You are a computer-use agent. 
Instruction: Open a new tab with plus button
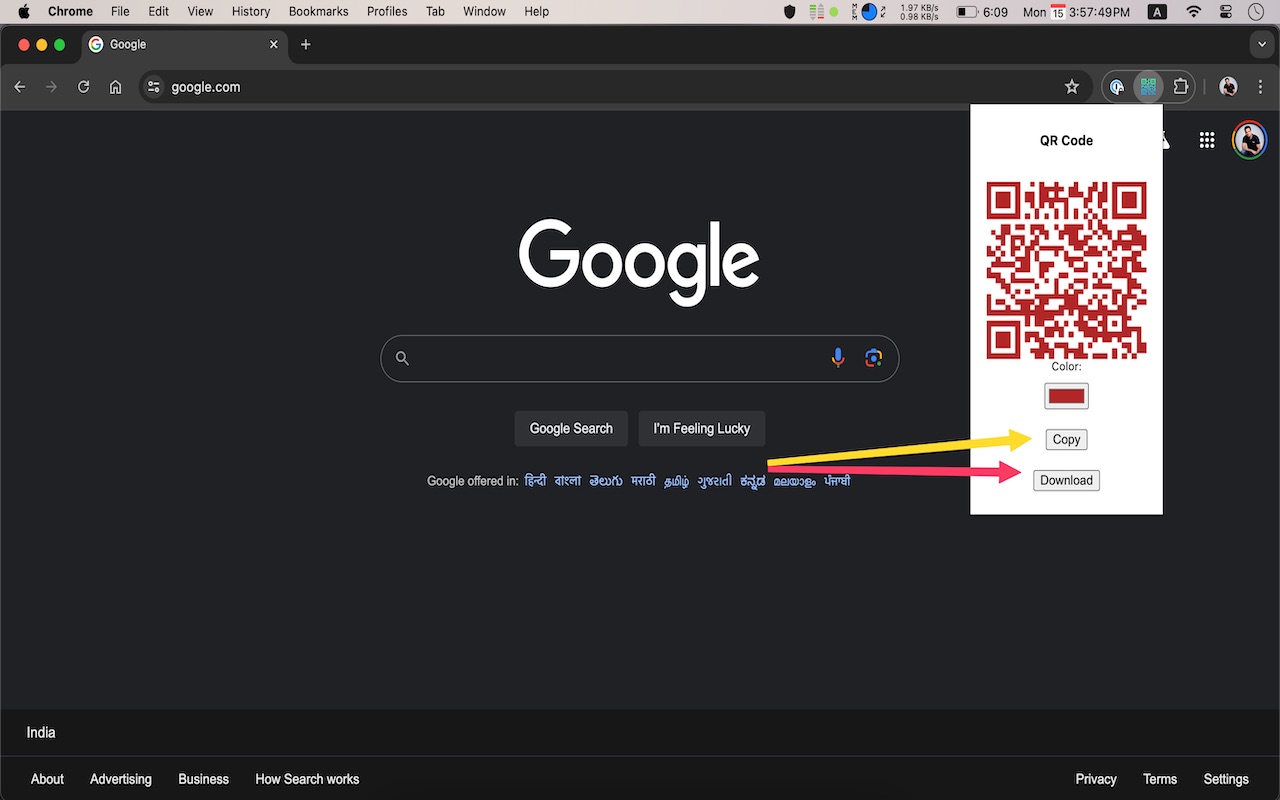pyautogui.click(x=306, y=44)
